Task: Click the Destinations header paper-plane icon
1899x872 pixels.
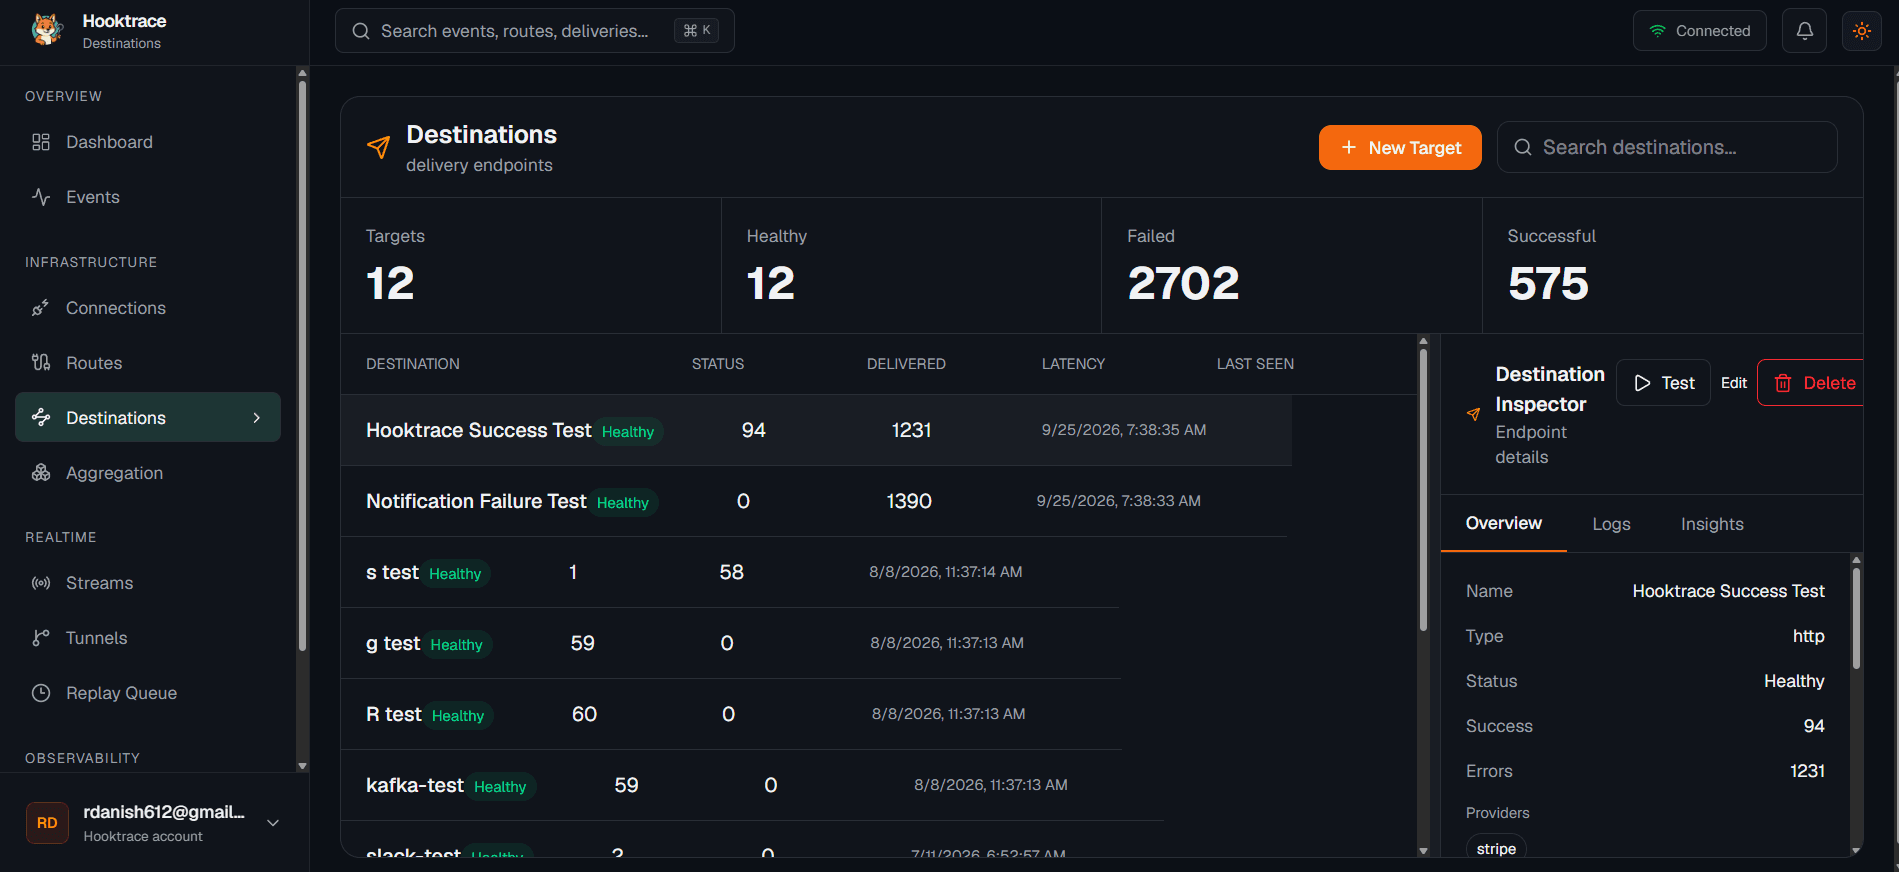Action: [x=378, y=148]
